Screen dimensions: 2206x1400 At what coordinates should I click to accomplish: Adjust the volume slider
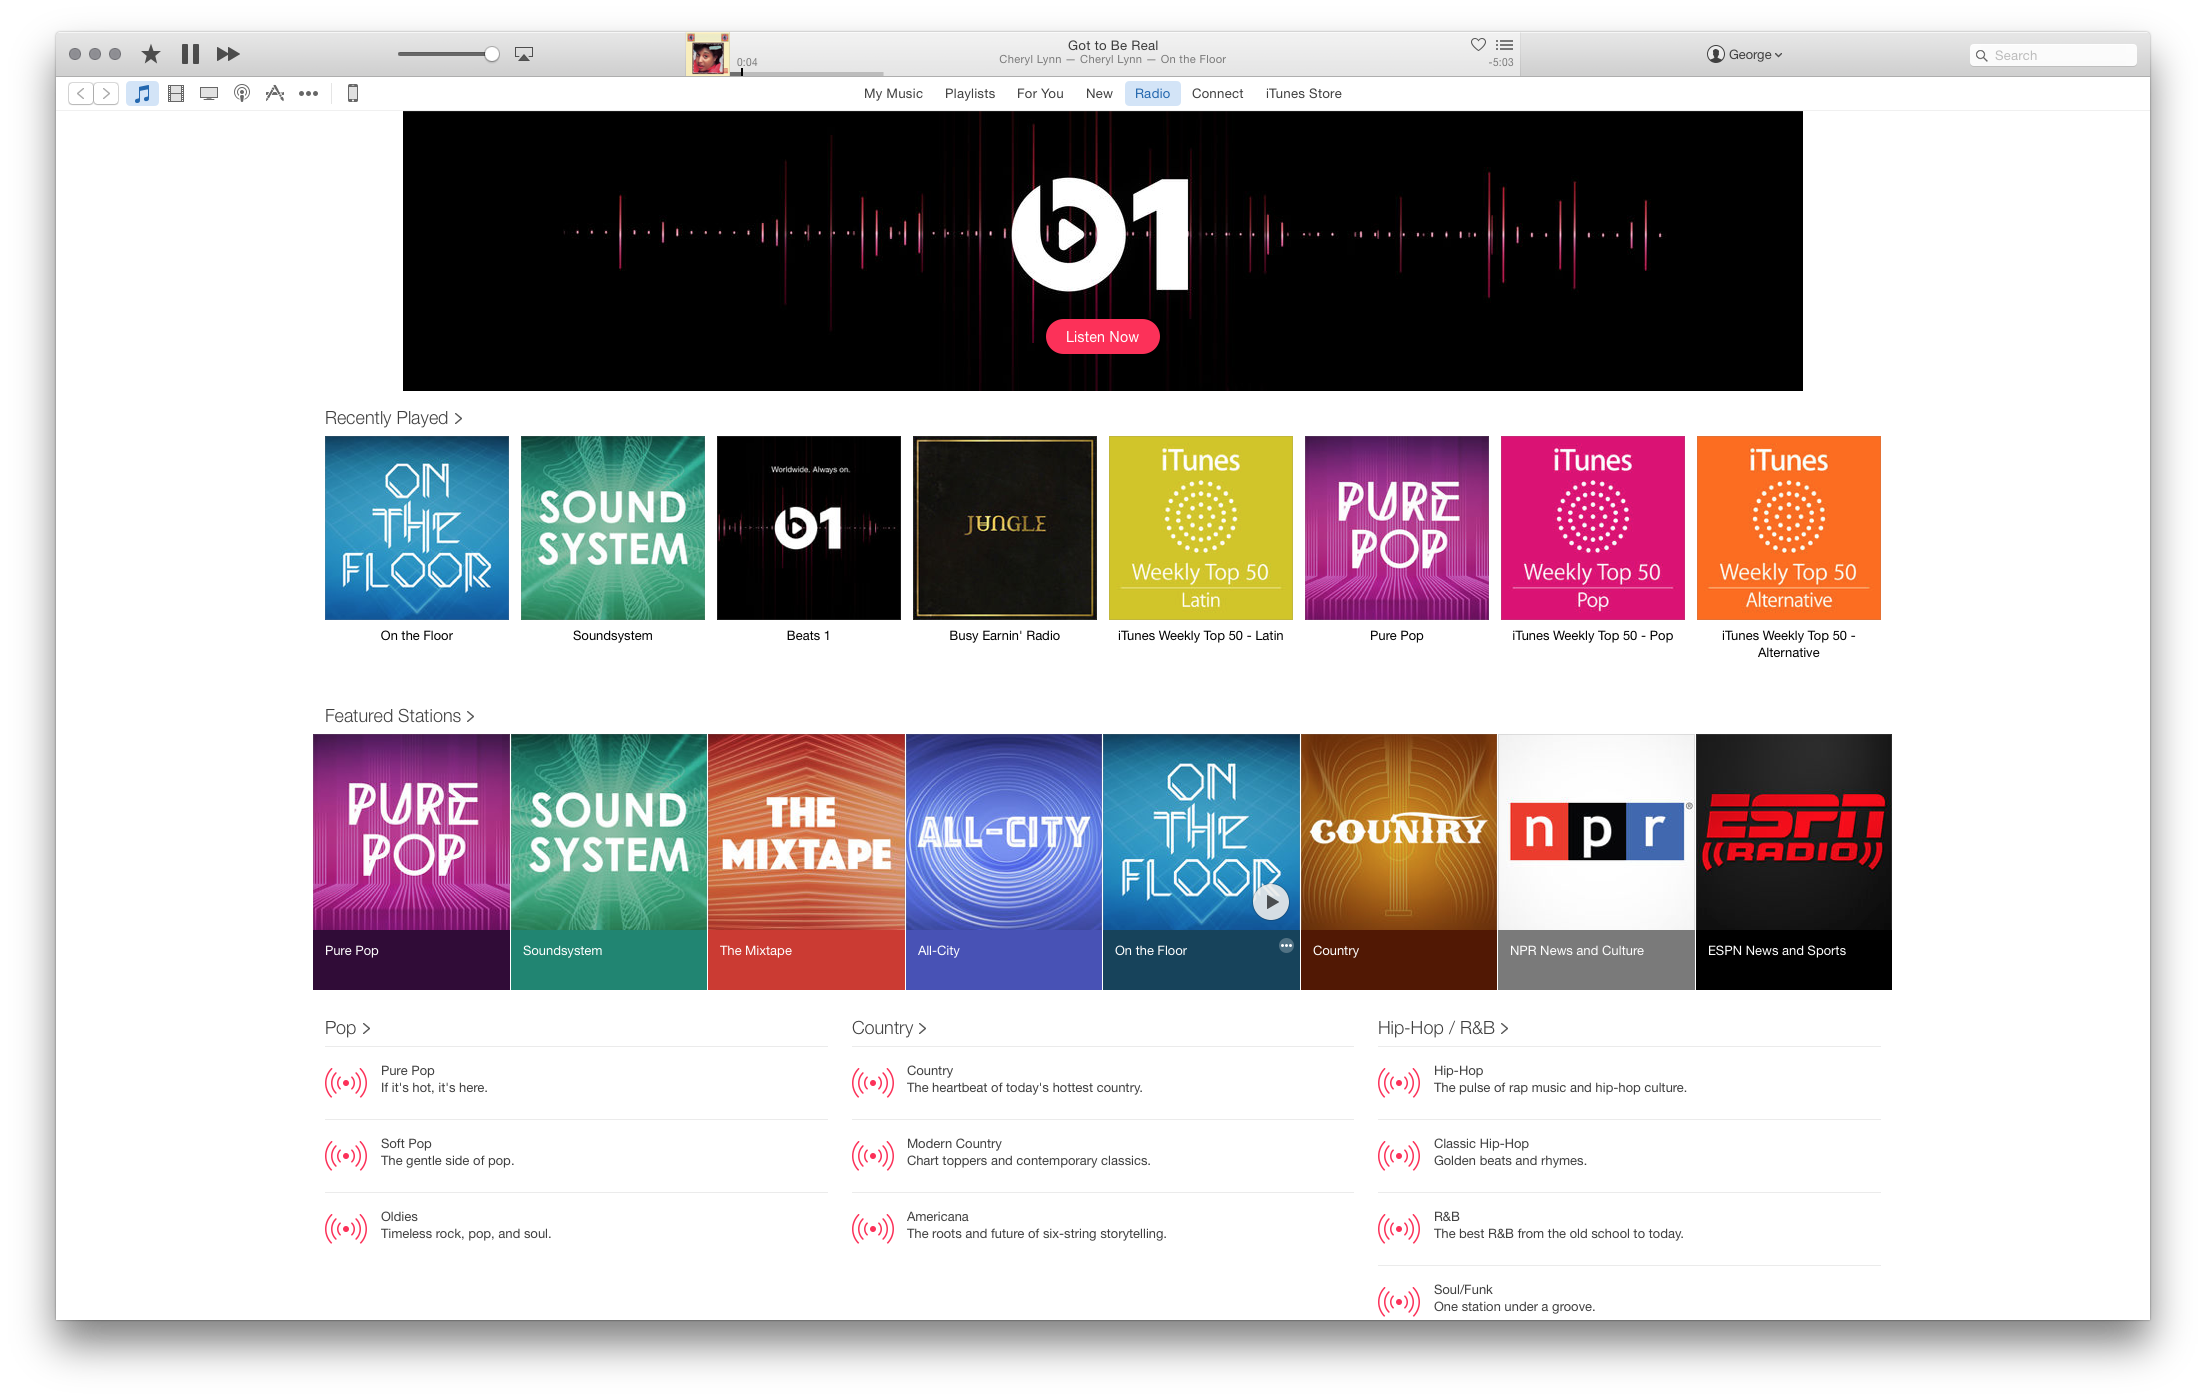point(448,54)
